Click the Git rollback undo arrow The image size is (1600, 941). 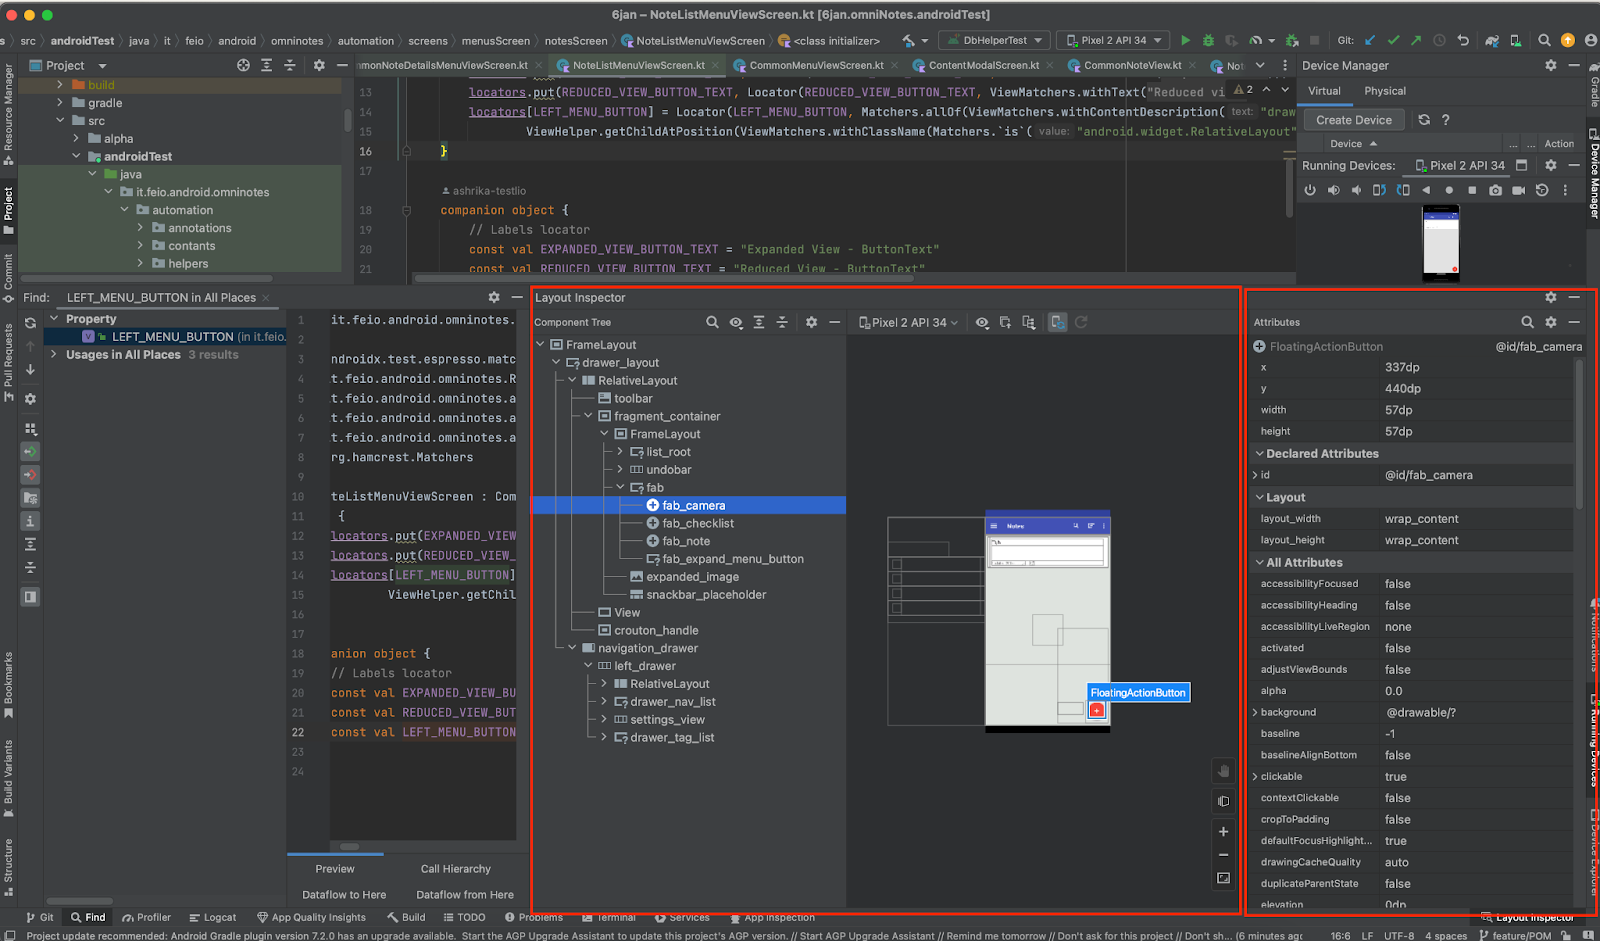pos(1463,41)
